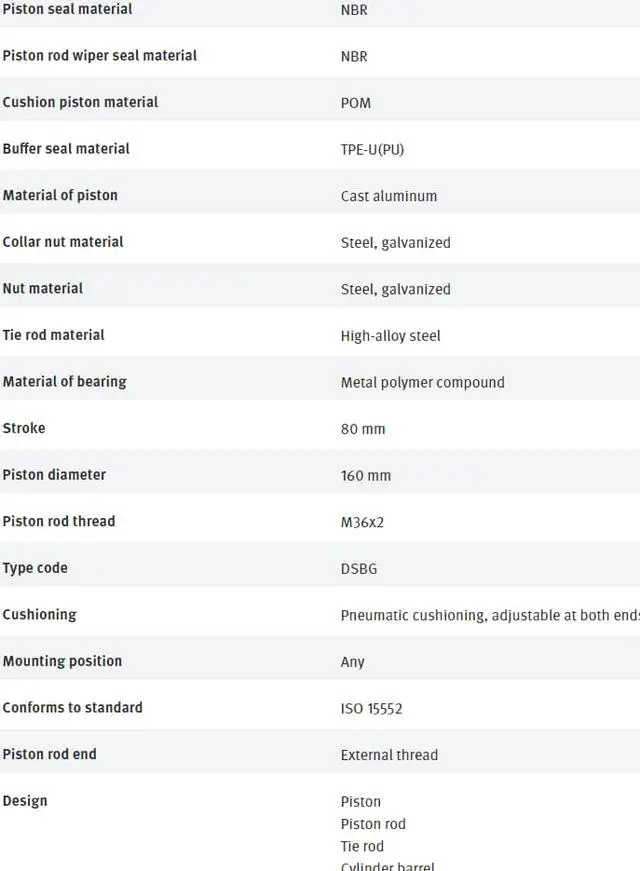Click the 'Piston seal material' label

pyautogui.click(x=67, y=9)
